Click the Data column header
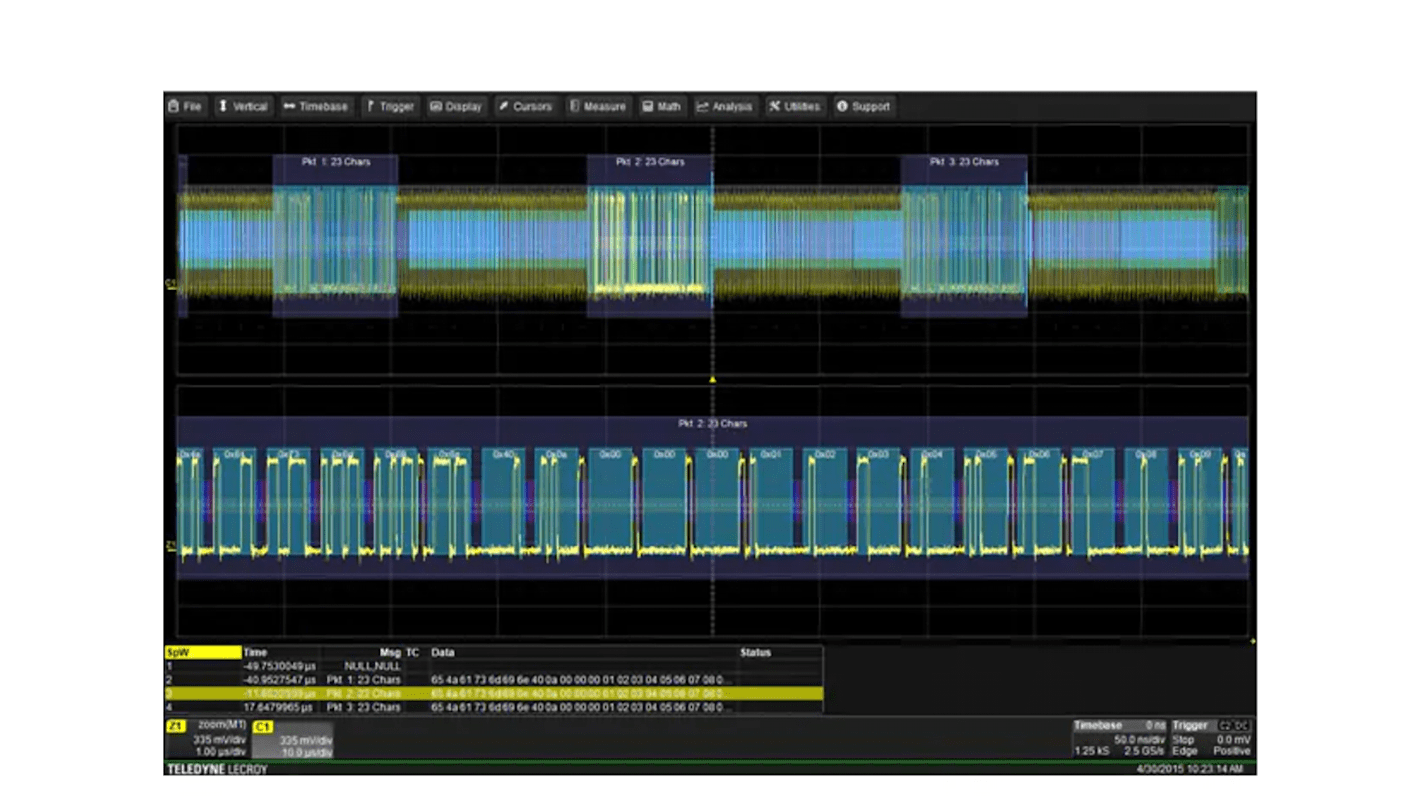1420x798 pixels. (x=443, y=652)
